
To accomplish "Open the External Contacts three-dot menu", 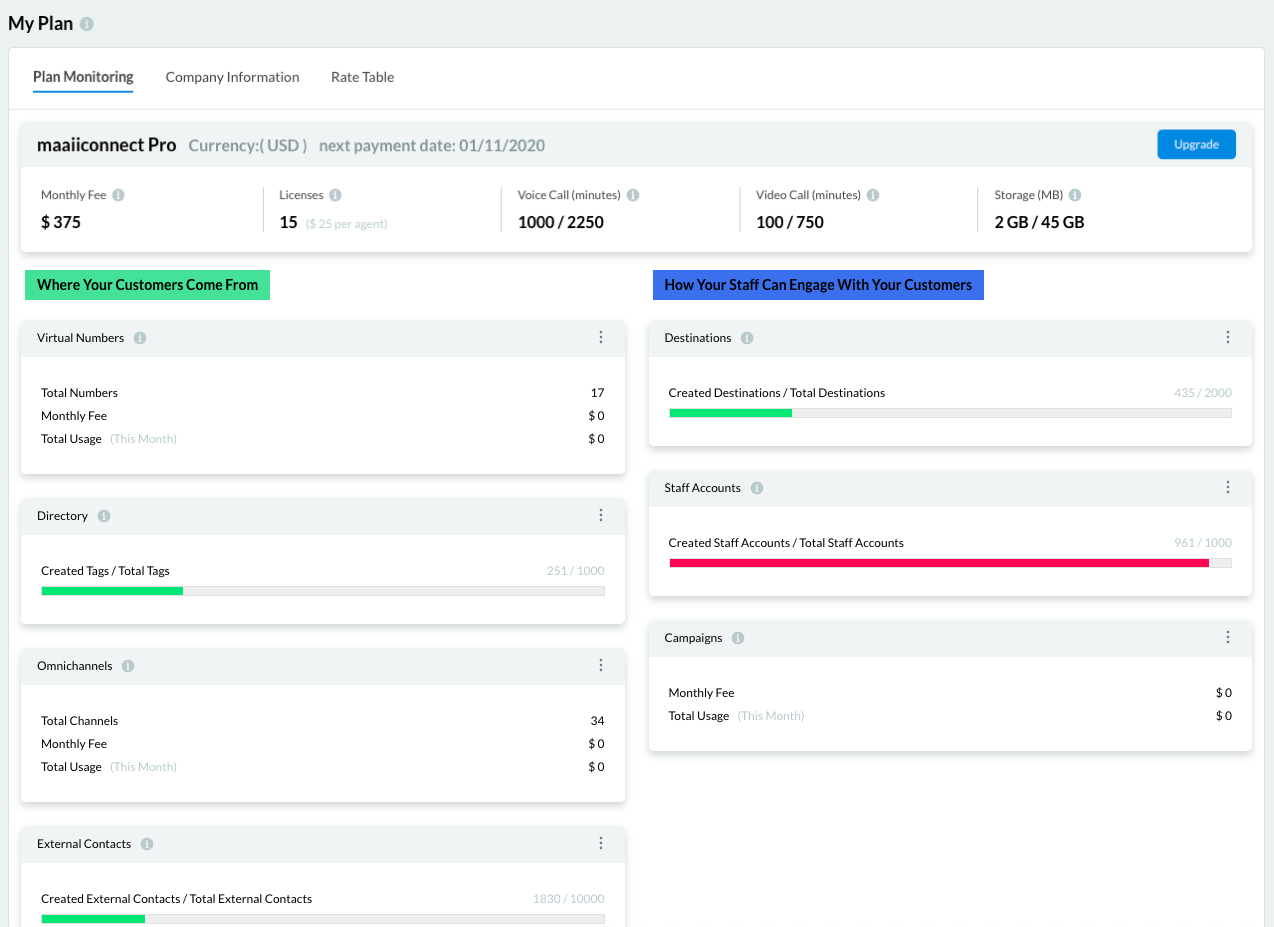I will tap(601, 843).
